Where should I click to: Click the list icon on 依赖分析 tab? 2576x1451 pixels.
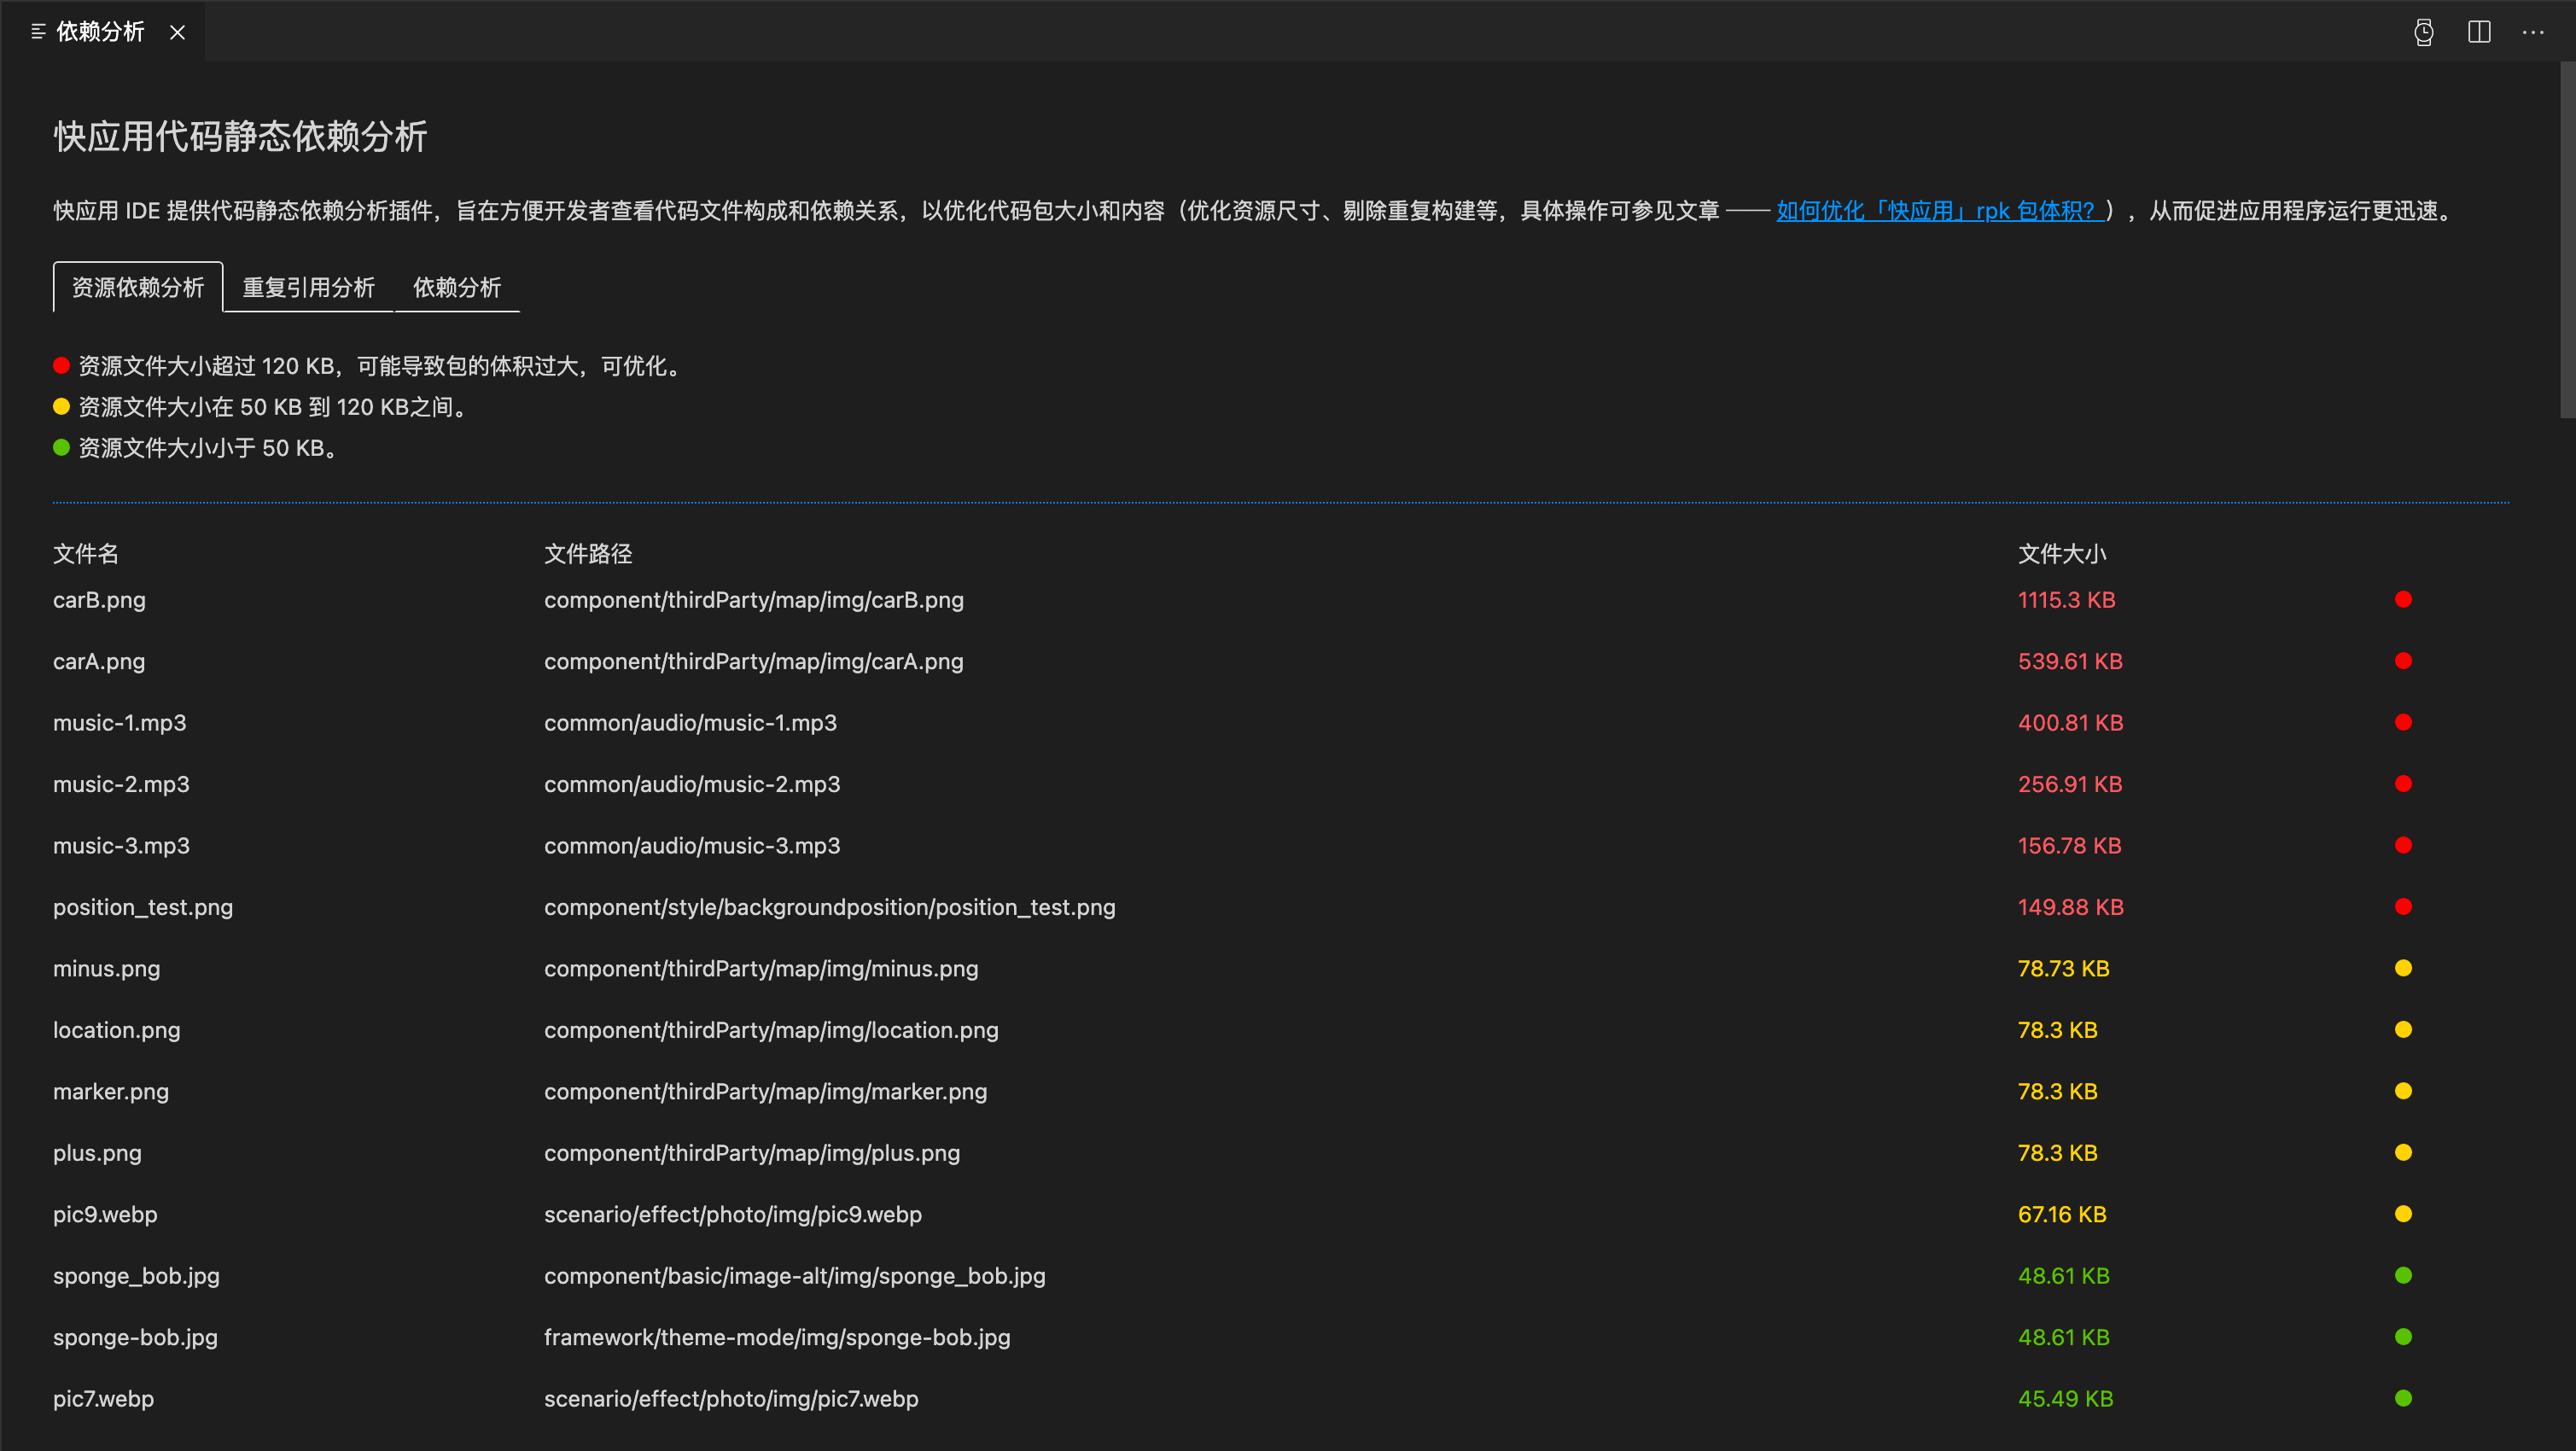pos(38,32)
